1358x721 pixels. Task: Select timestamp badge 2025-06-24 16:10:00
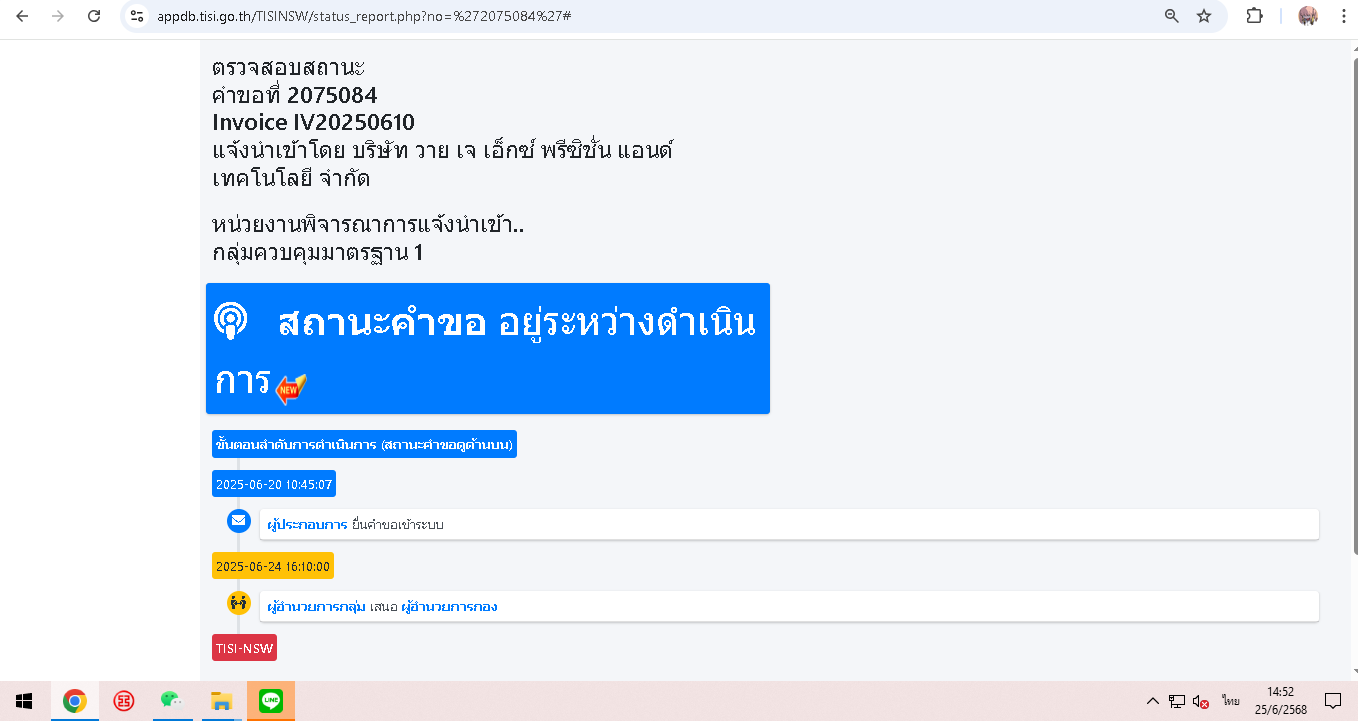pos(273,566)
